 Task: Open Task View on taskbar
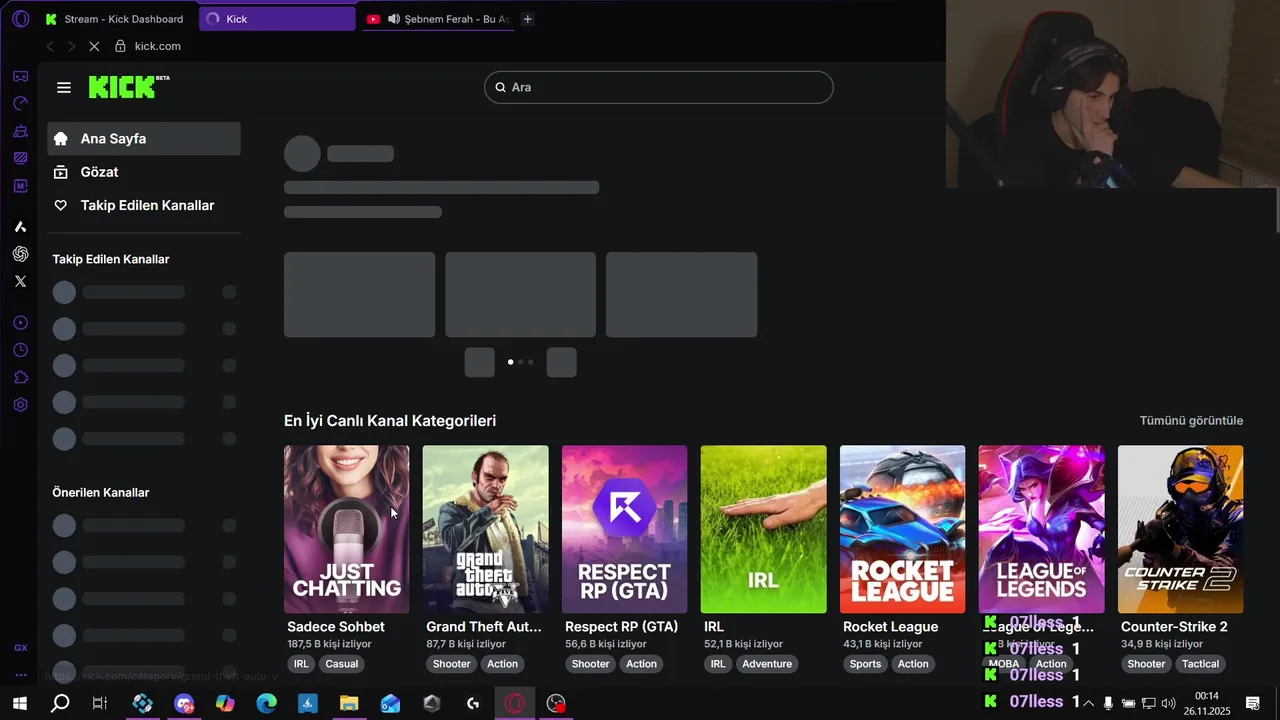[100, 703]
